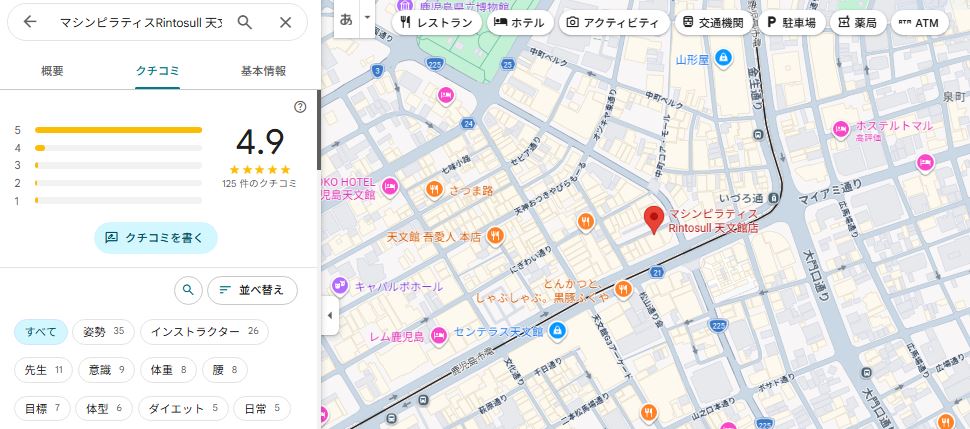Click the search reviews magnifier button
The height and width of the screenshot is (429, 970).
pos(187,290)
